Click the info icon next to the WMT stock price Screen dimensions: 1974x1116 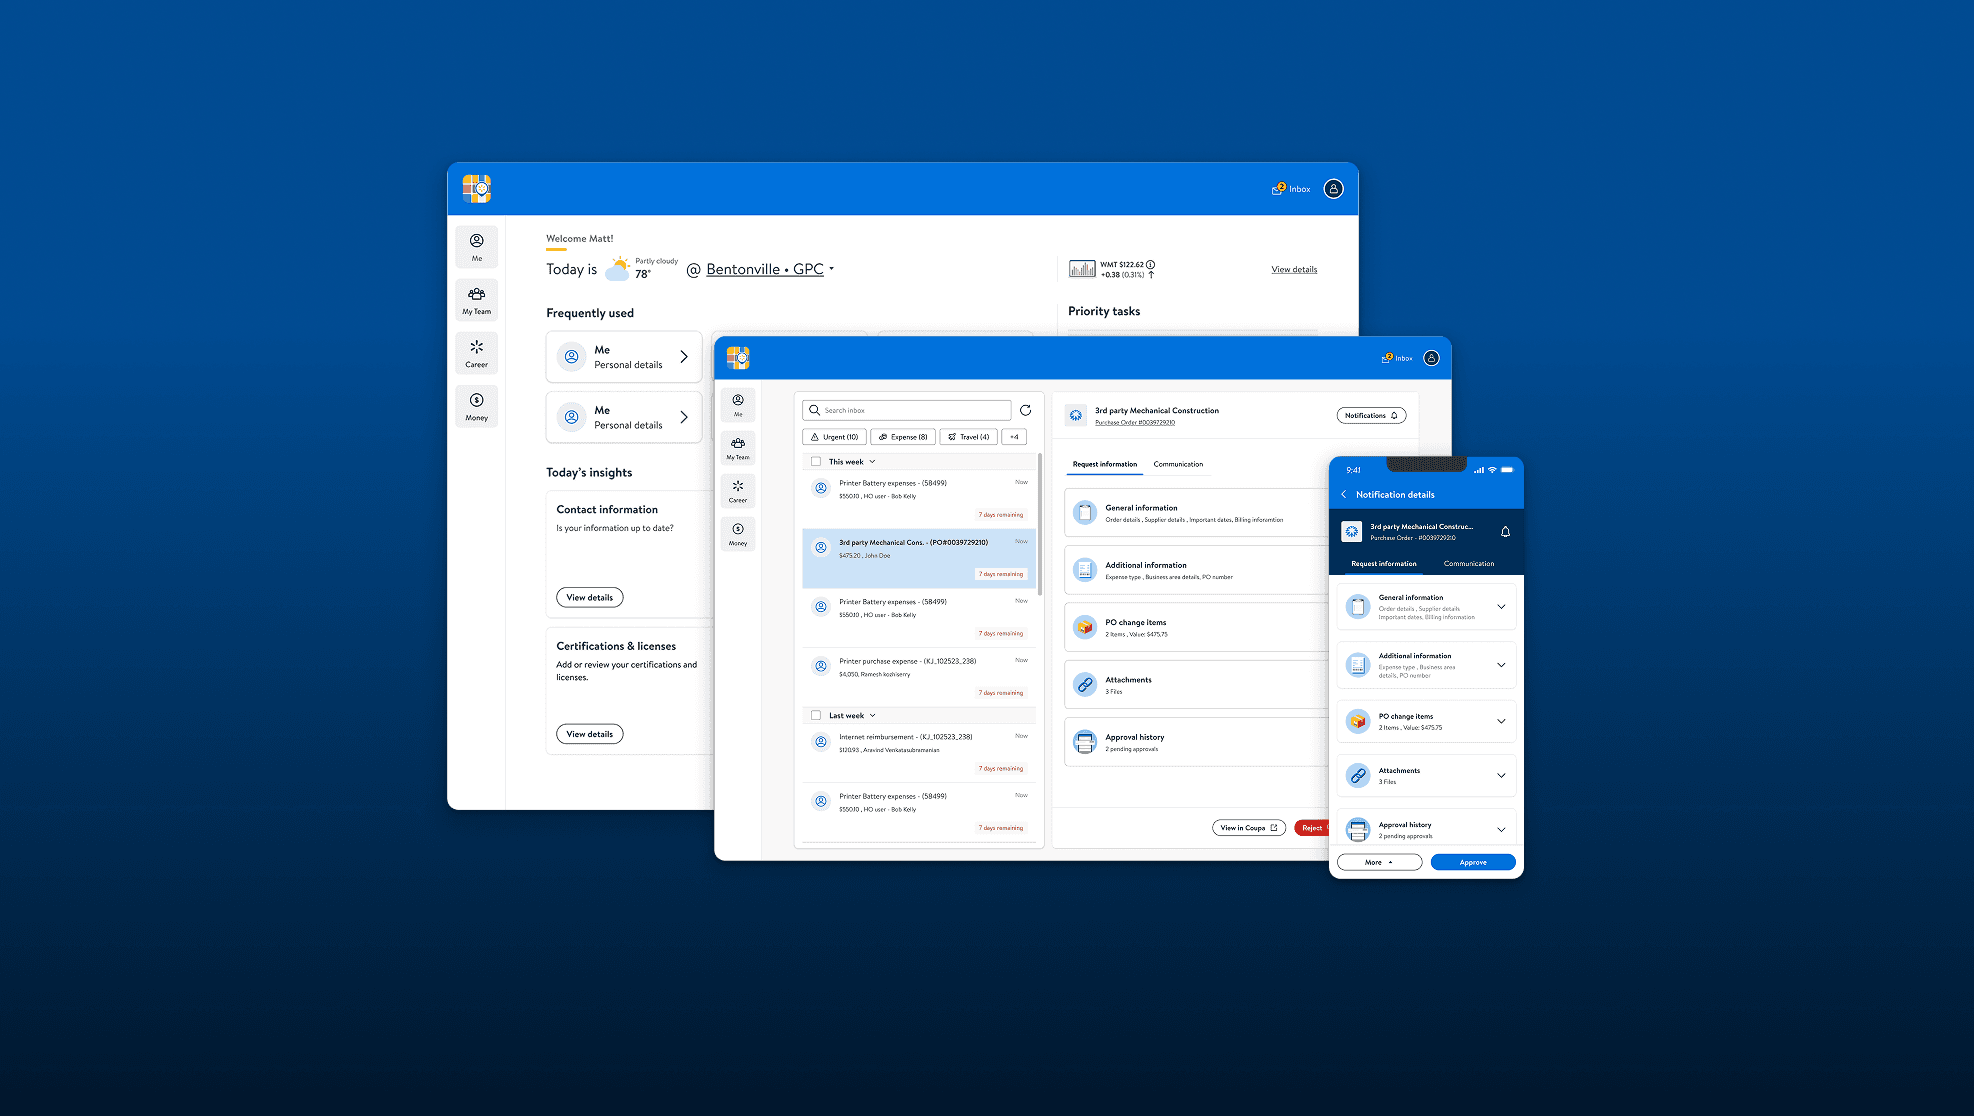[1151, 264]
